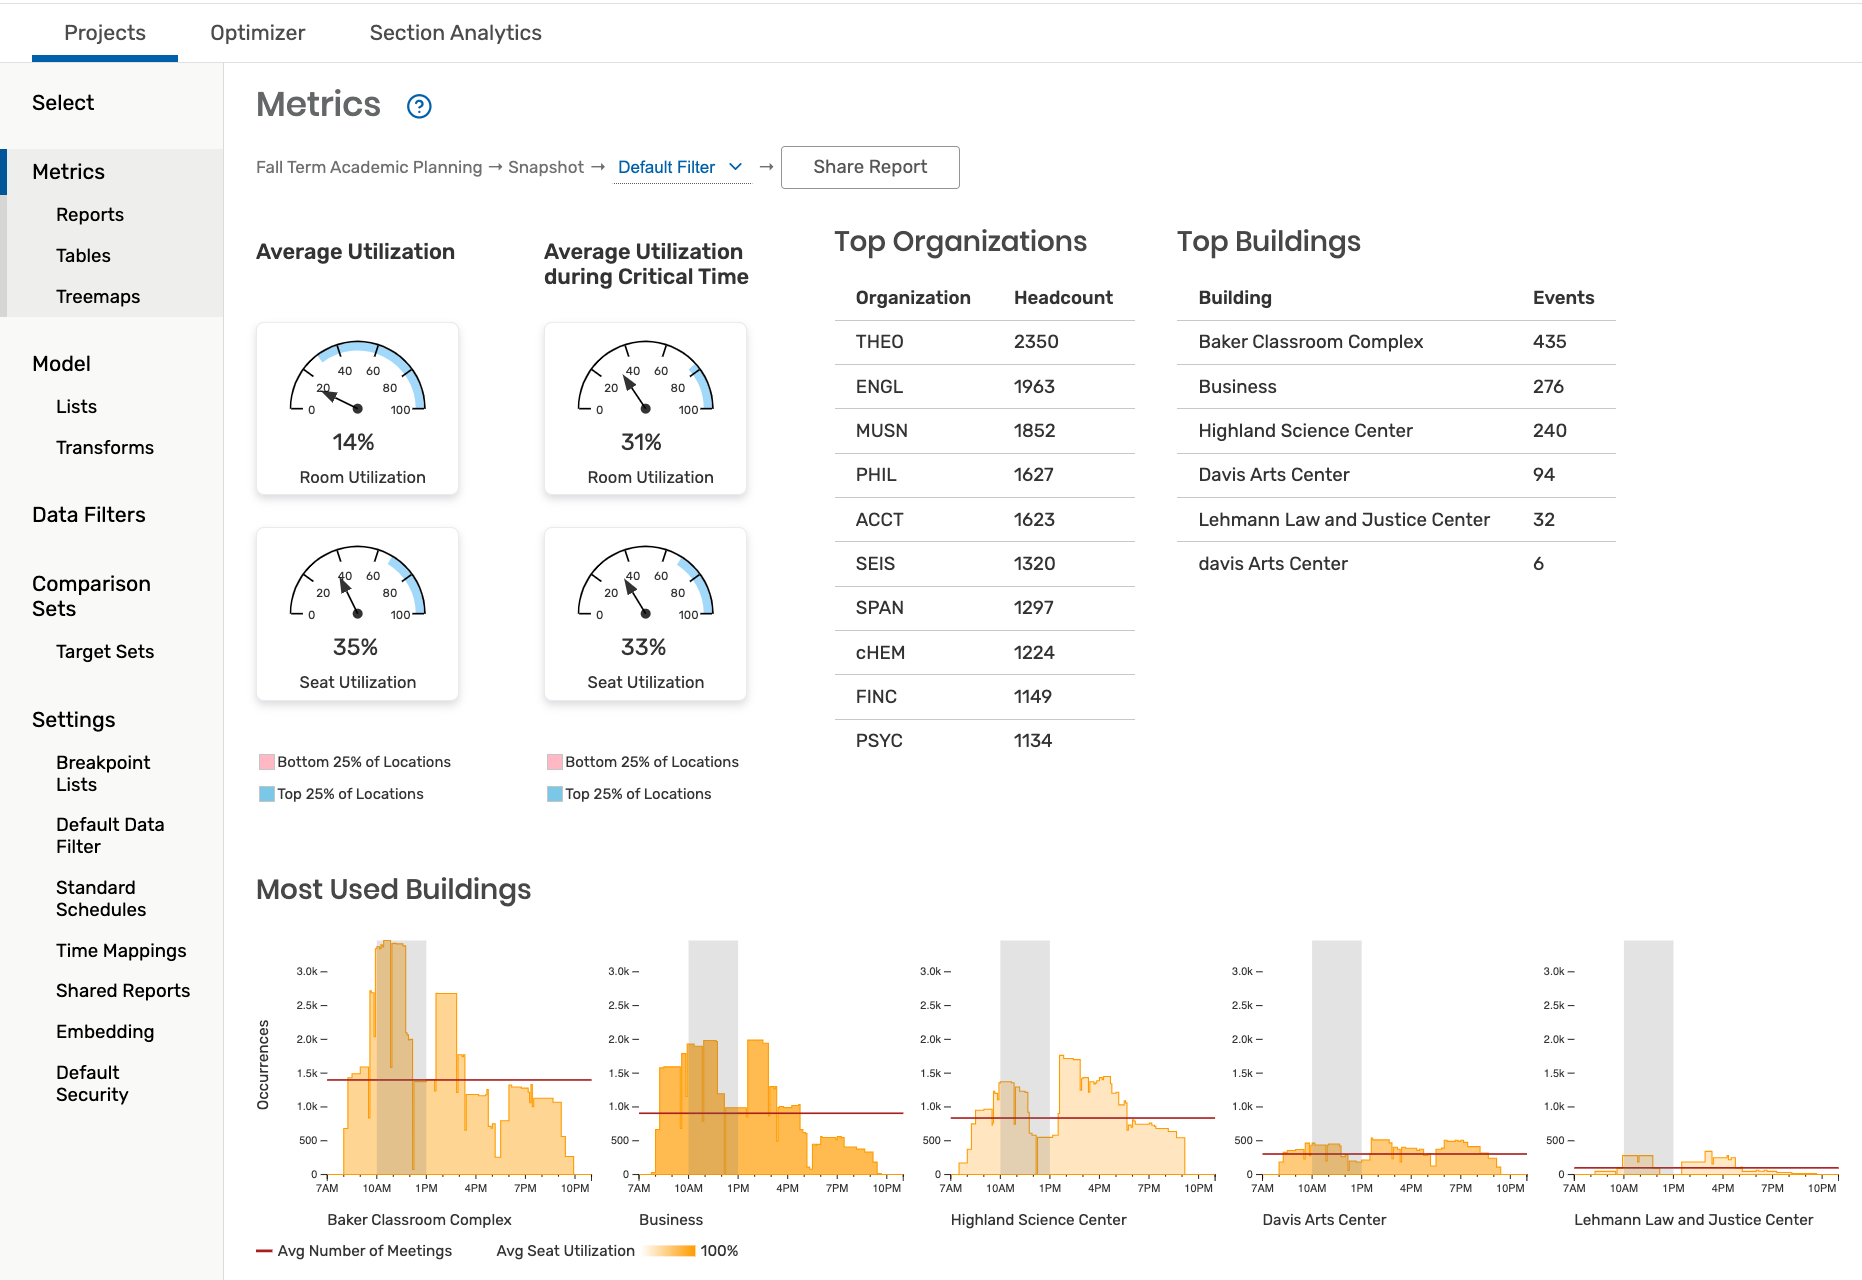Select the critical time 31% Room Utilization gauge
Image resolution: width=1862 pixels, height=1280 pixels.
(x=645, y=408)
